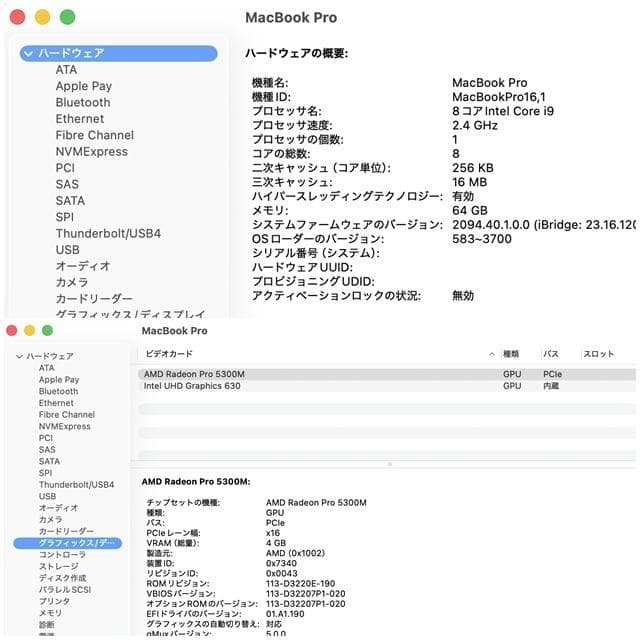
Task: Select PCI in bottom window sidebar
Action: pyautogui.click(x=46, y=438)
